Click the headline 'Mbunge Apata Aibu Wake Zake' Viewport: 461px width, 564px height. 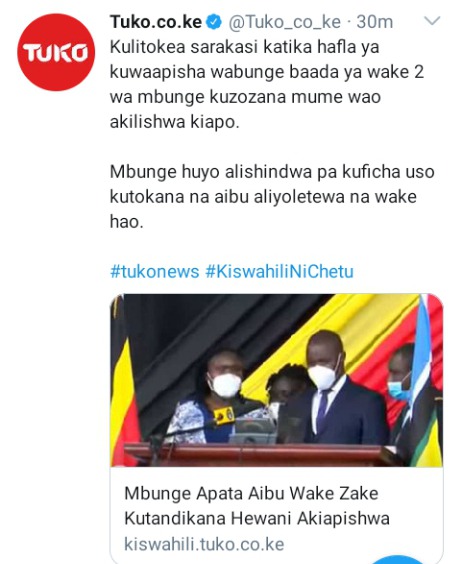(x=251, y=494)
